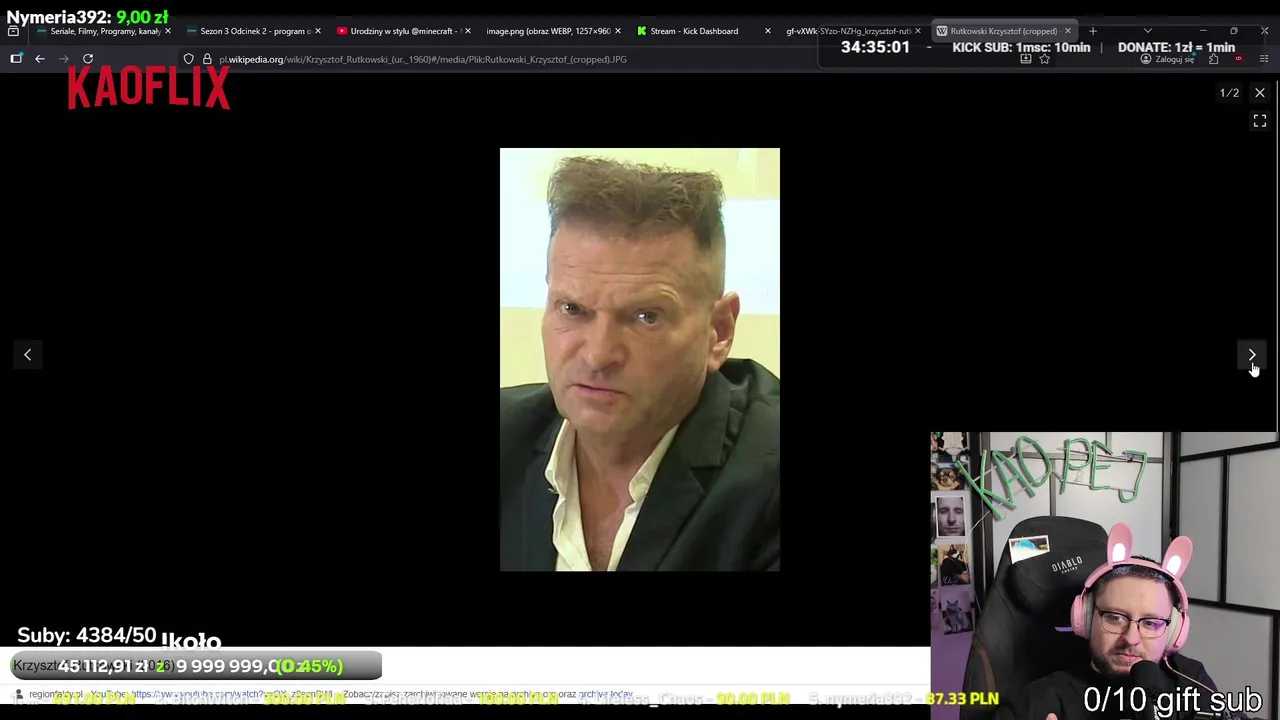Open a new browser tab with plus
Image resolution: width=1280 pixels, height=720 pixels.
[1092, 31]
